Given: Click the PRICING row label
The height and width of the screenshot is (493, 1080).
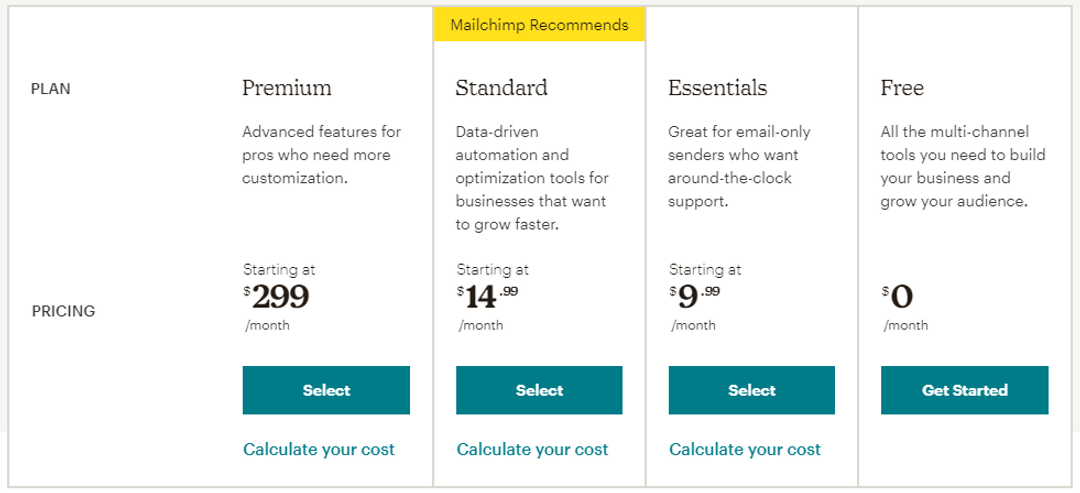Looking at the screenshot, I should (x=63, y=311).
